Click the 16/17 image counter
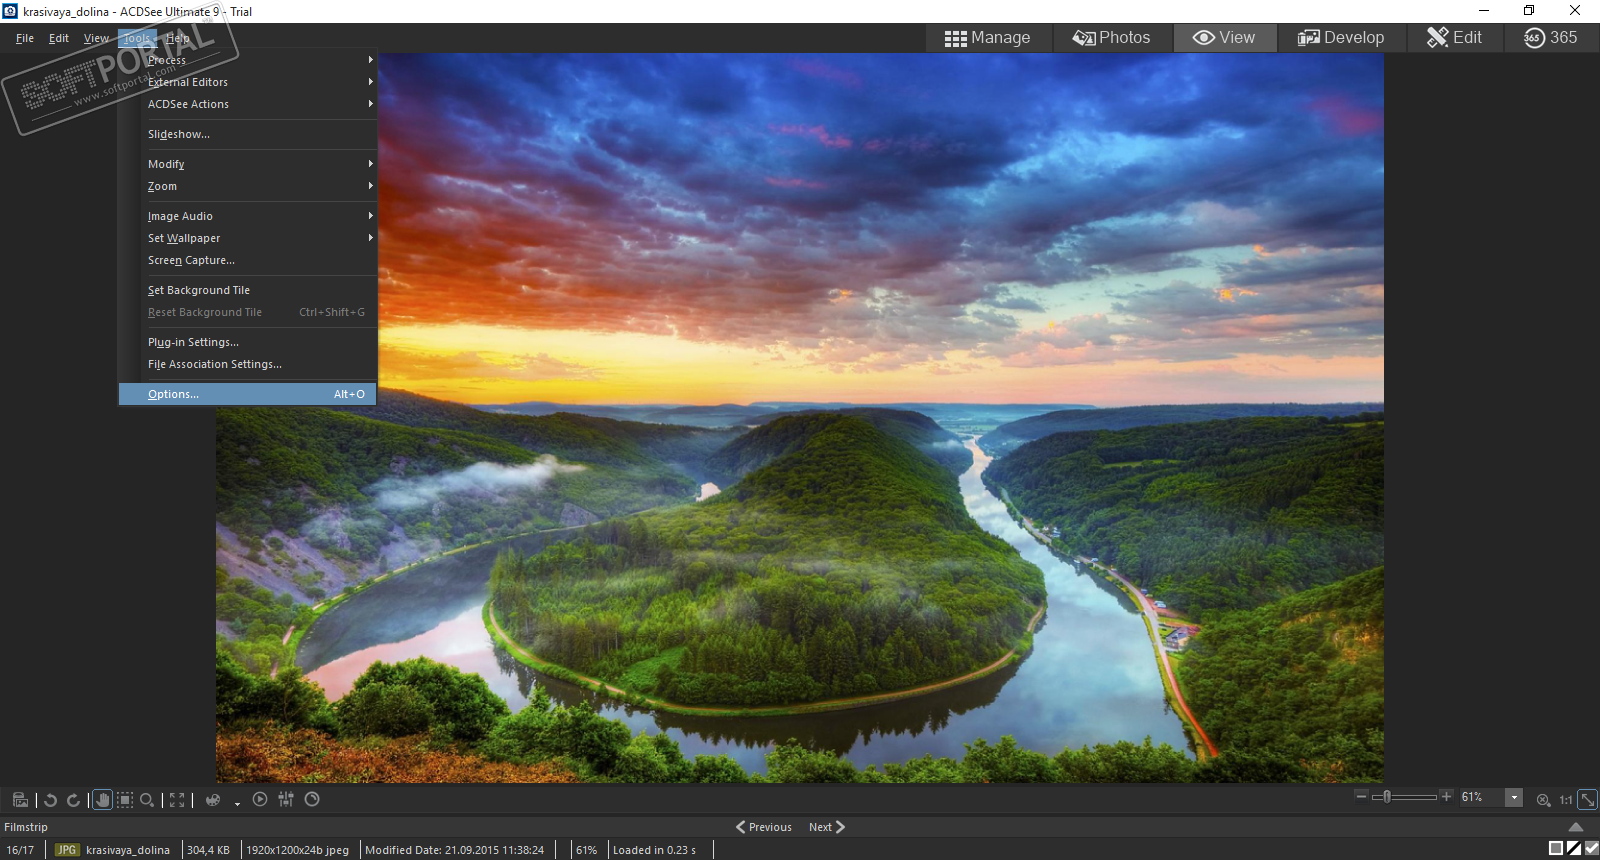Viewport: 1600px width, 860px height. click(20, 850)
